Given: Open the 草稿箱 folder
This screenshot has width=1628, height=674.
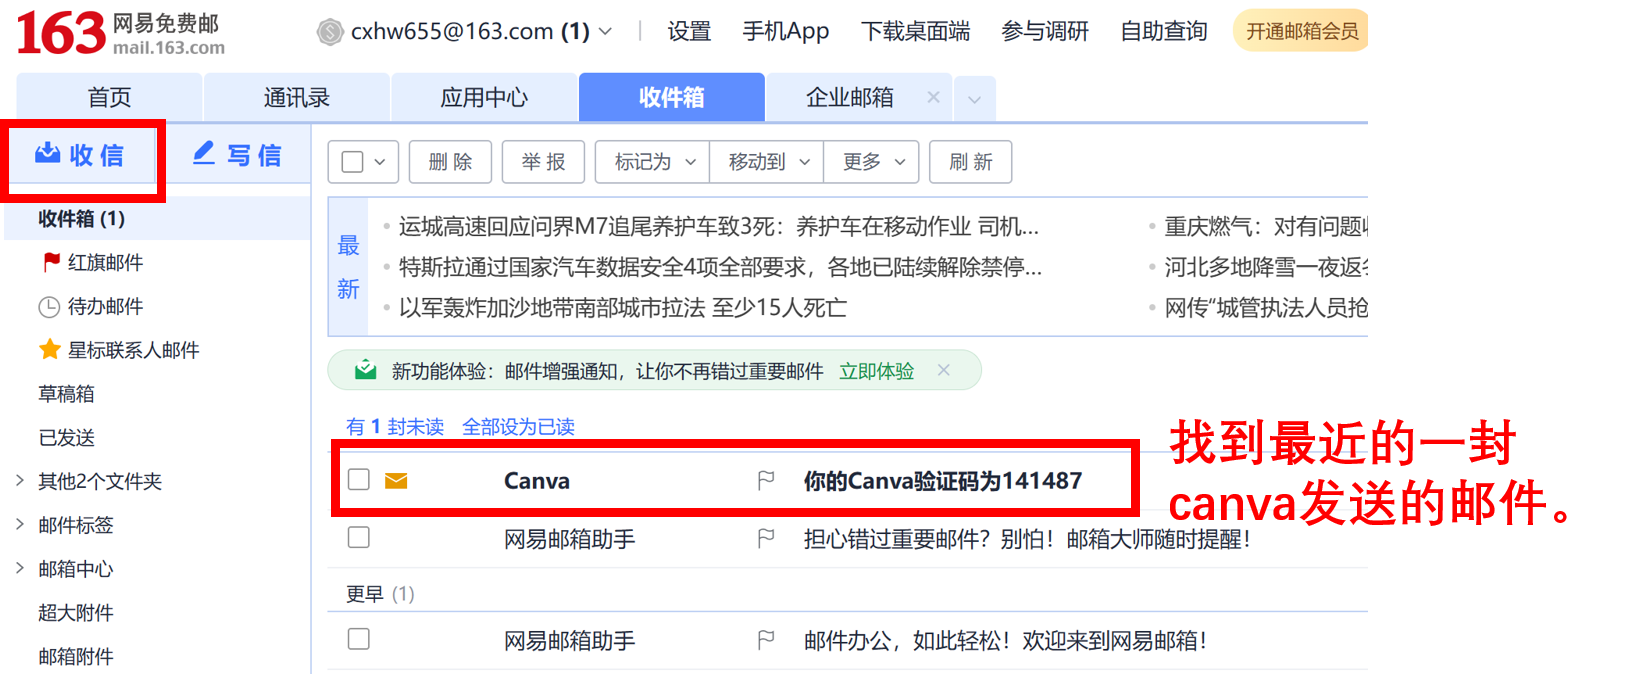Looking at the screenshot, I should point(66,394).
